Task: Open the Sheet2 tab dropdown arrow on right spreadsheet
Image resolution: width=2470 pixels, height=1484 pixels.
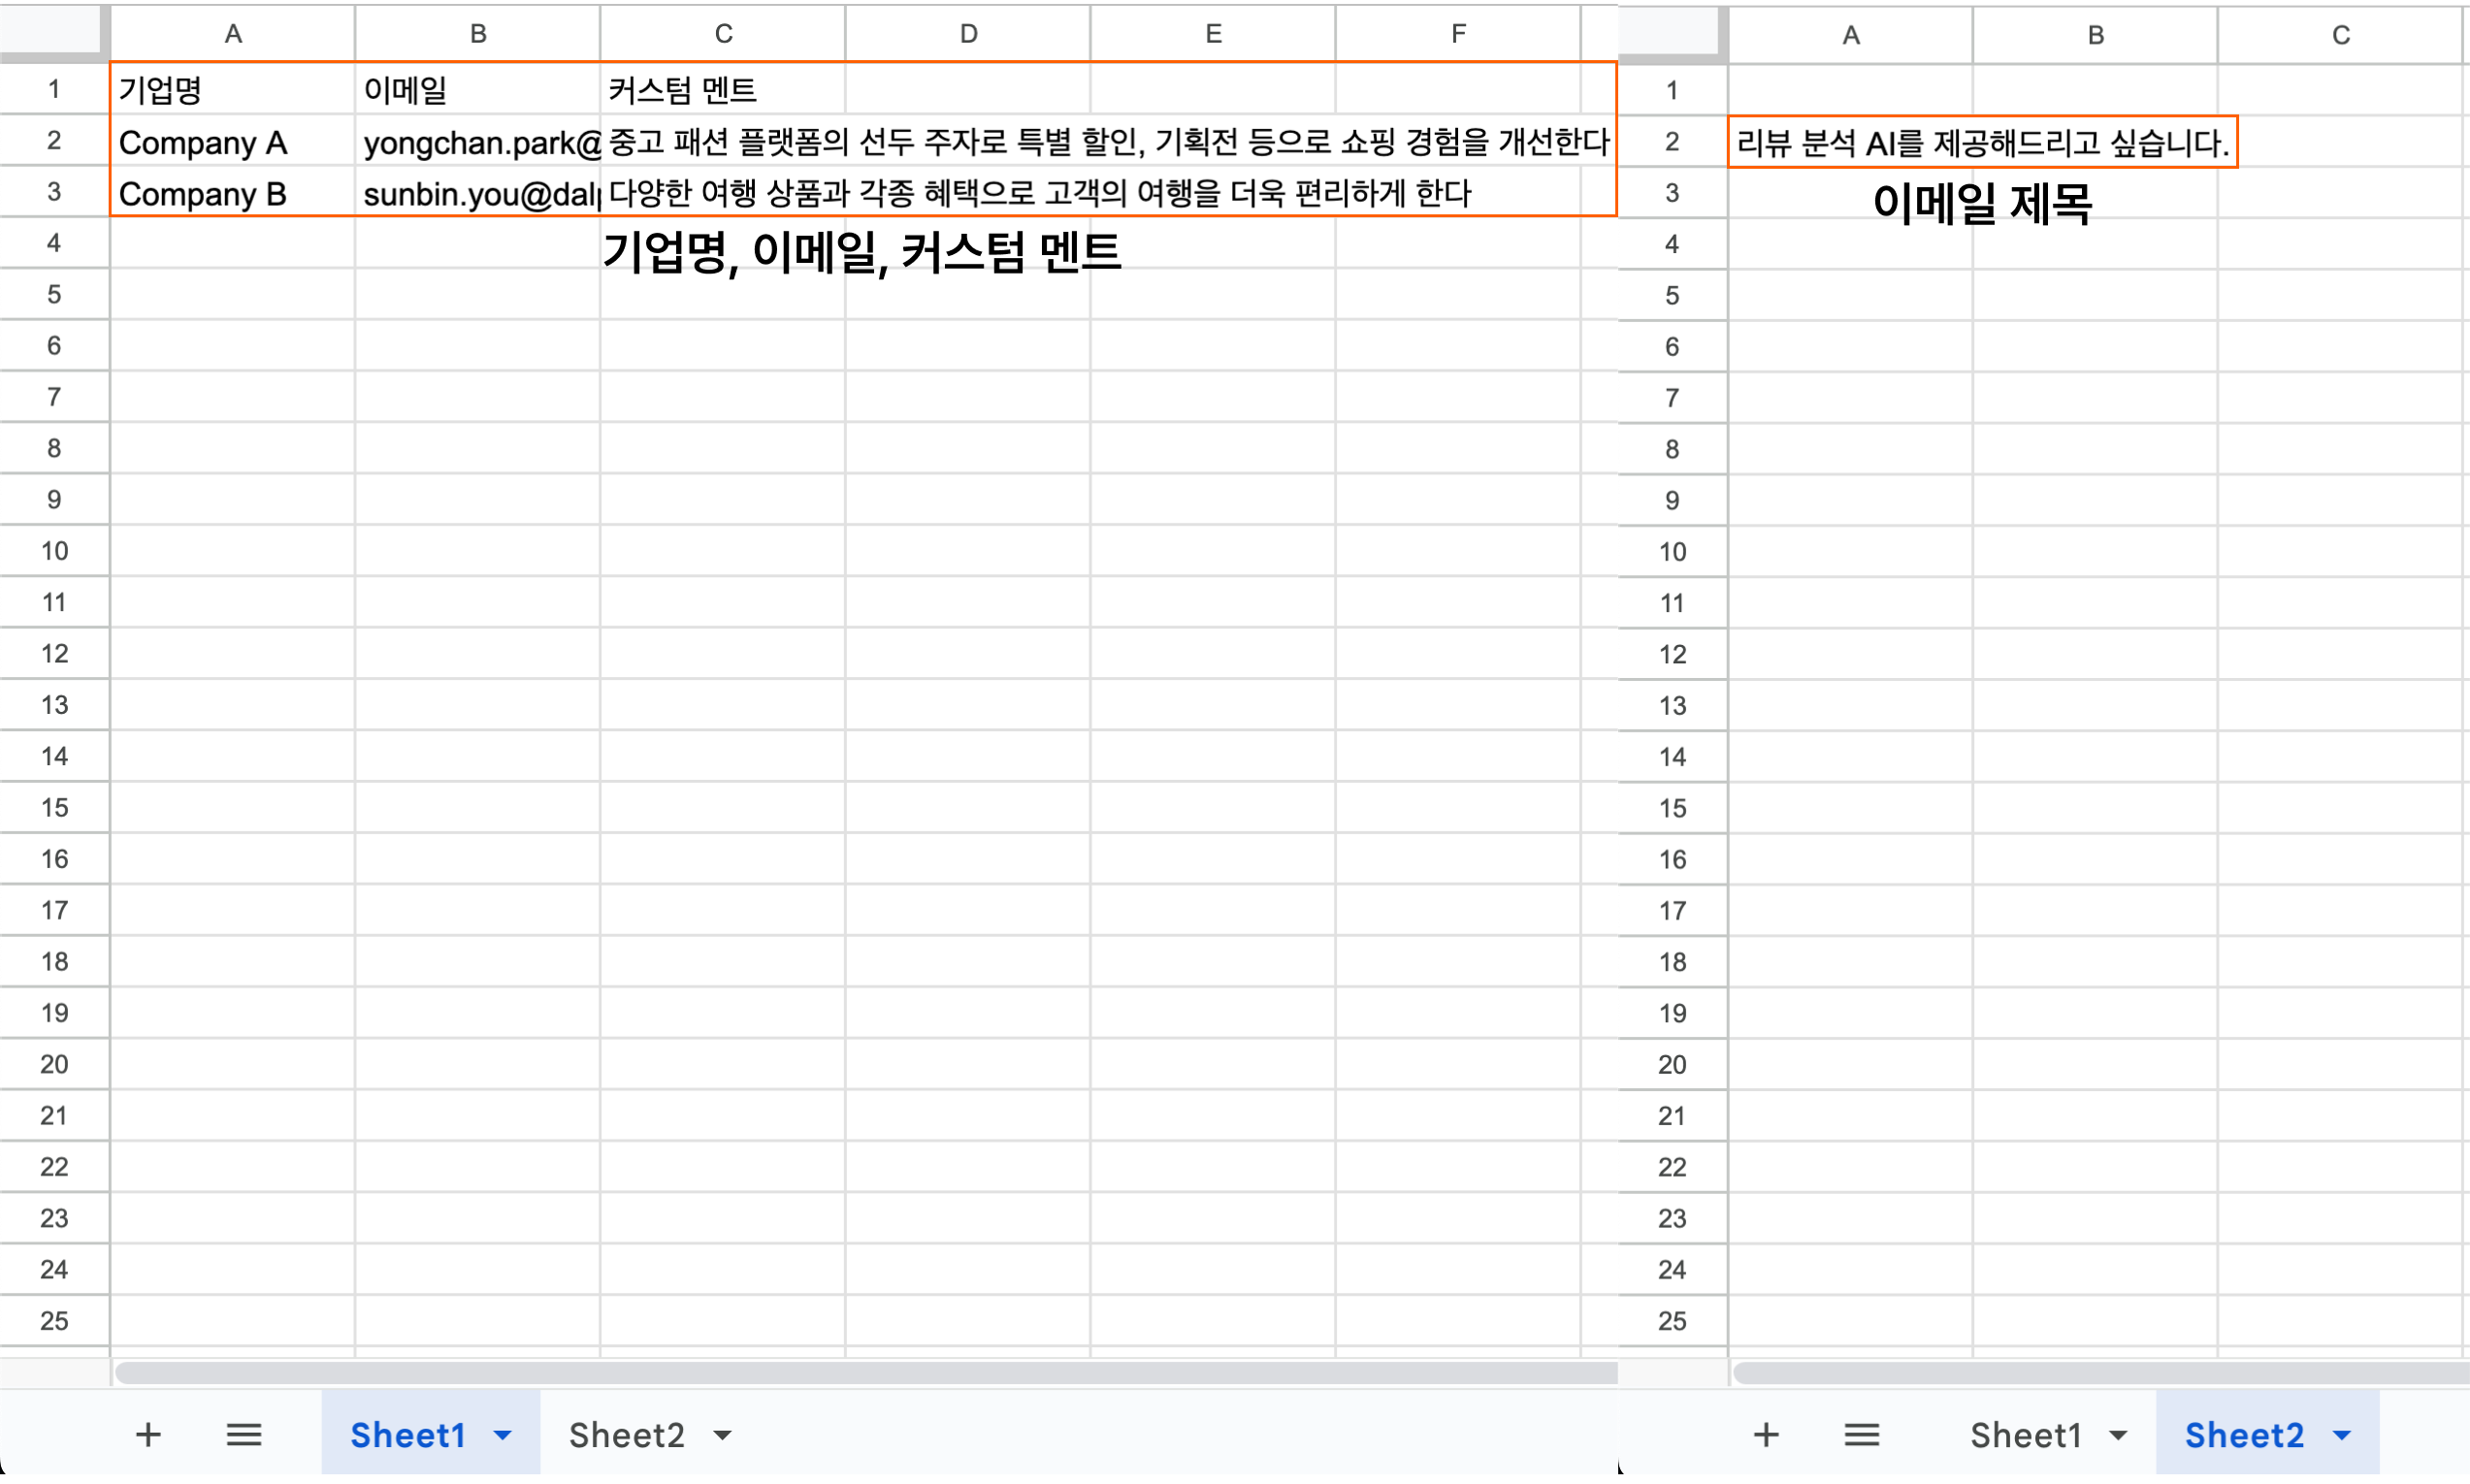Action: pyautogui.click(x=2341, y=1434)
